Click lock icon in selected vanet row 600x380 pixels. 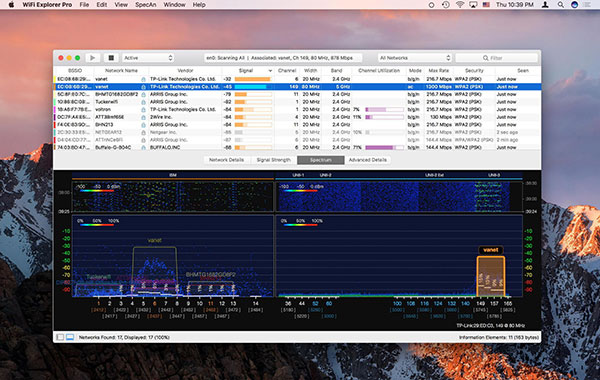coord(143,87)
